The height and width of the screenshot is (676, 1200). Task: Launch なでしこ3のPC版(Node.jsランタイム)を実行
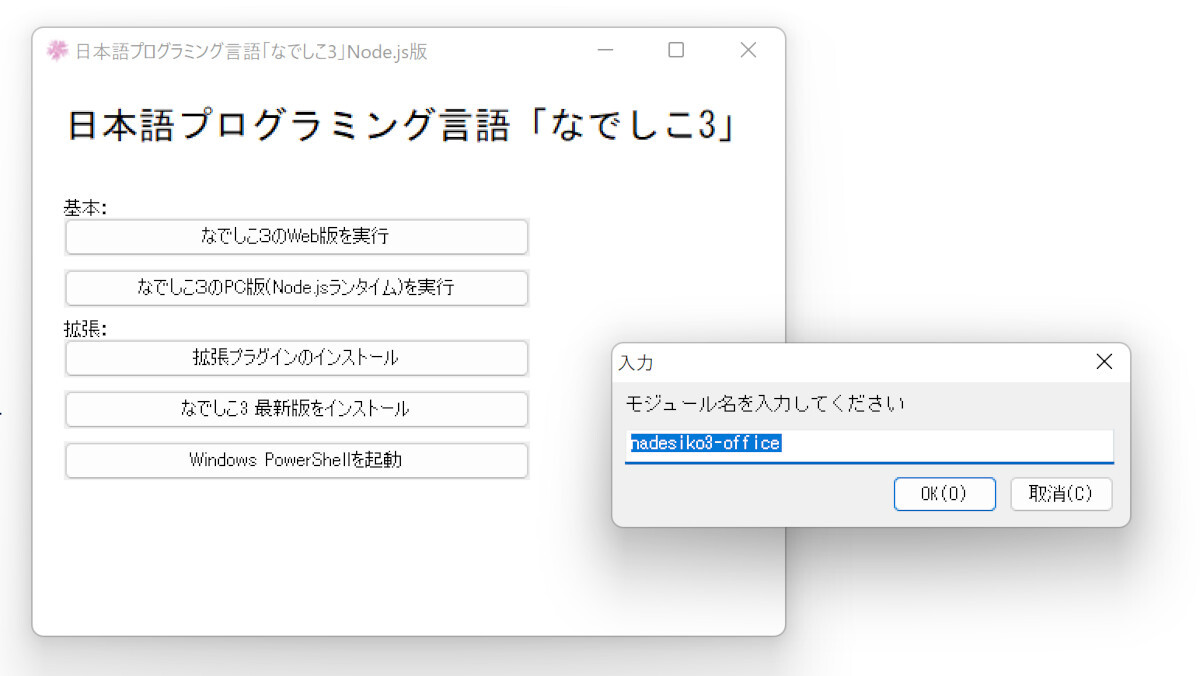tap(296, 288)
